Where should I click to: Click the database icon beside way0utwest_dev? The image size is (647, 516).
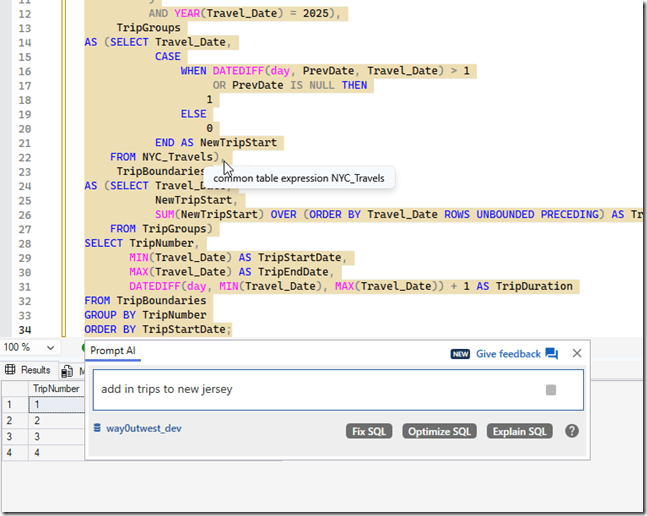pos(97,428)
